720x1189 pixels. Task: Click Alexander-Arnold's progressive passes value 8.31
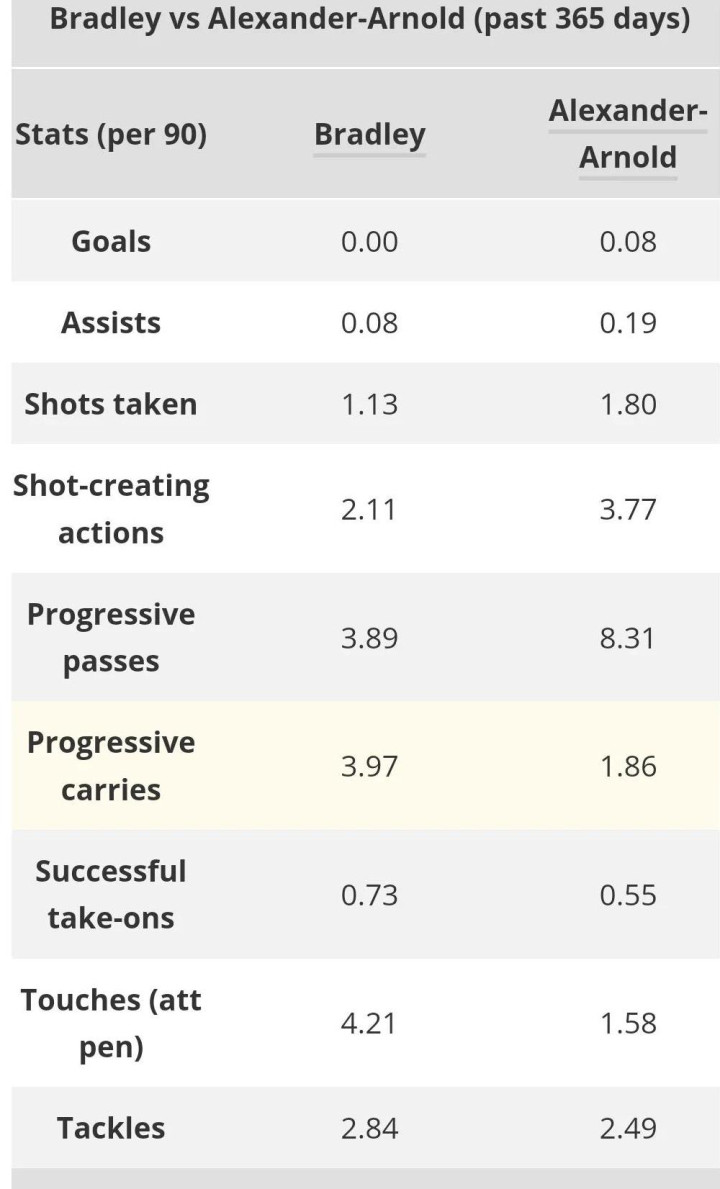point(628,638)
